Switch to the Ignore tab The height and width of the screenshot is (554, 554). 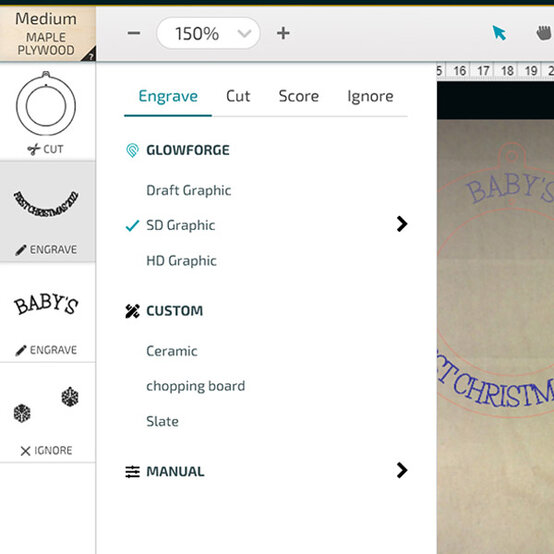[370, 96]
